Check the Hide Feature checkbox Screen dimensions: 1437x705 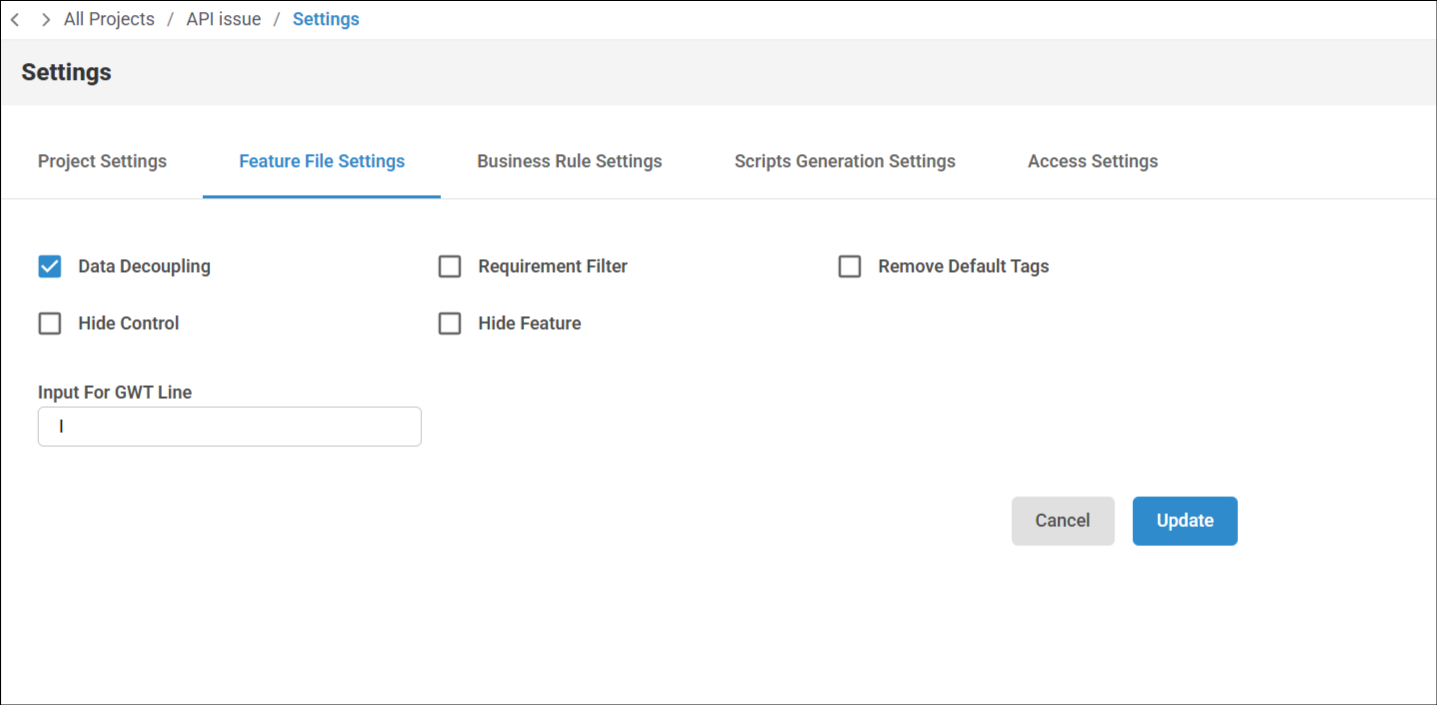tap(450, 324)
